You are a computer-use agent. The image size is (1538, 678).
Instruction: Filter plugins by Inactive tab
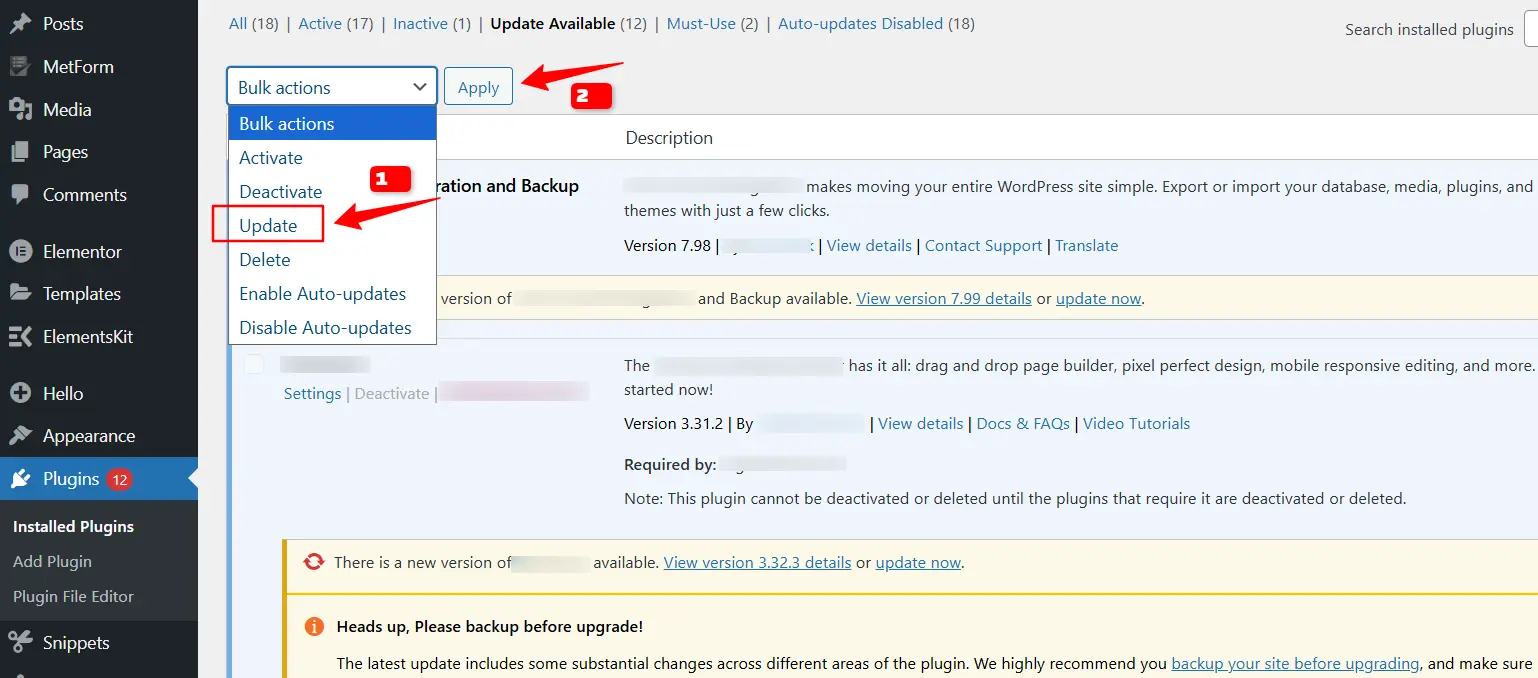[420, 23]
